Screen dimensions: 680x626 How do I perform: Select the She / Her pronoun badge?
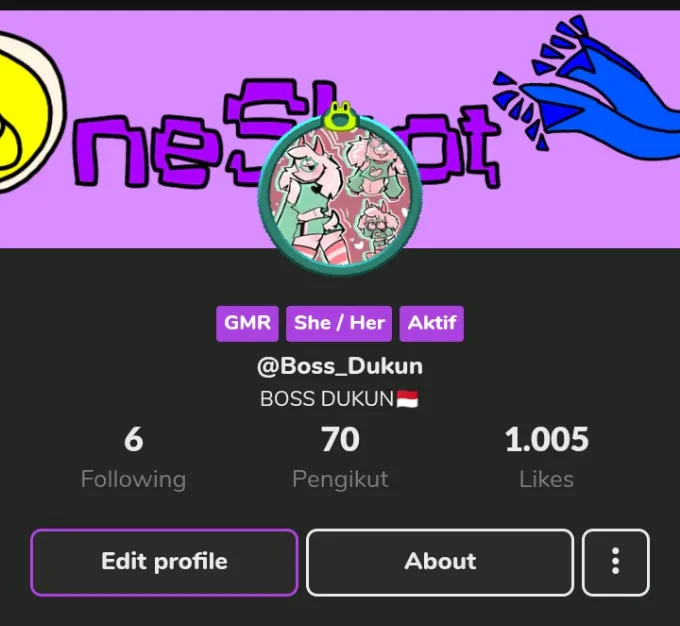pos(339,324)
